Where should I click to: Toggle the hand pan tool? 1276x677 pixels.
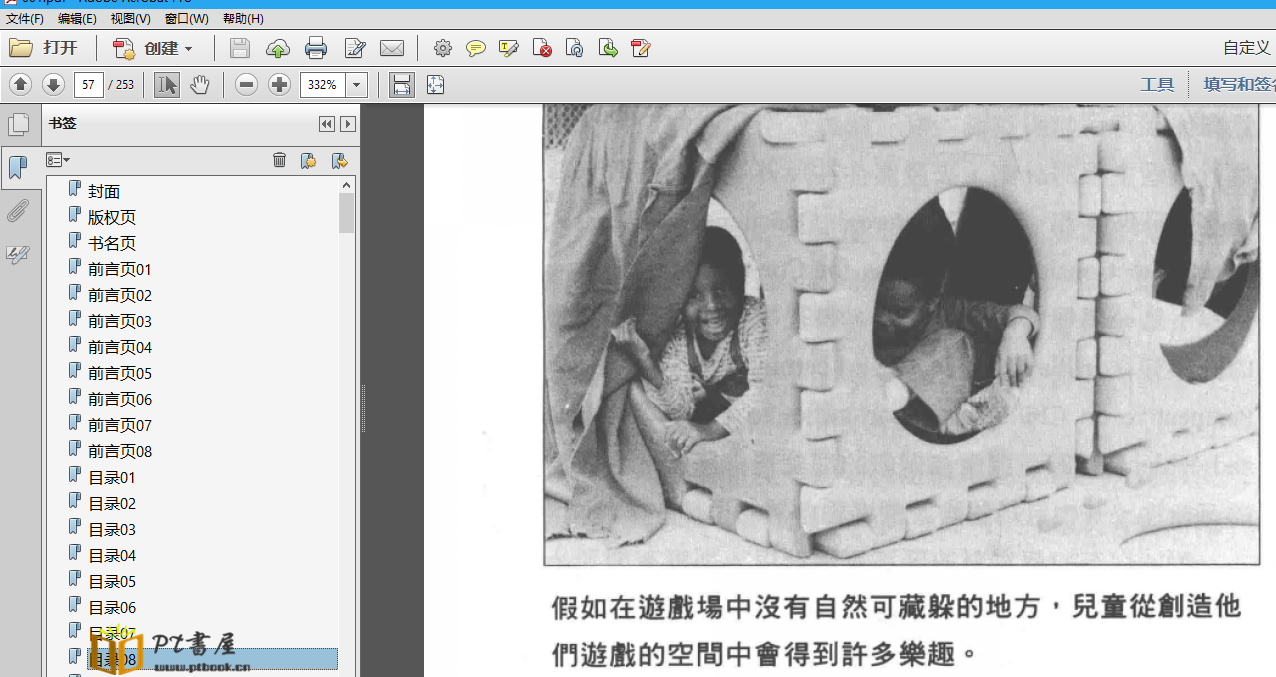click(x=200, y=85)
